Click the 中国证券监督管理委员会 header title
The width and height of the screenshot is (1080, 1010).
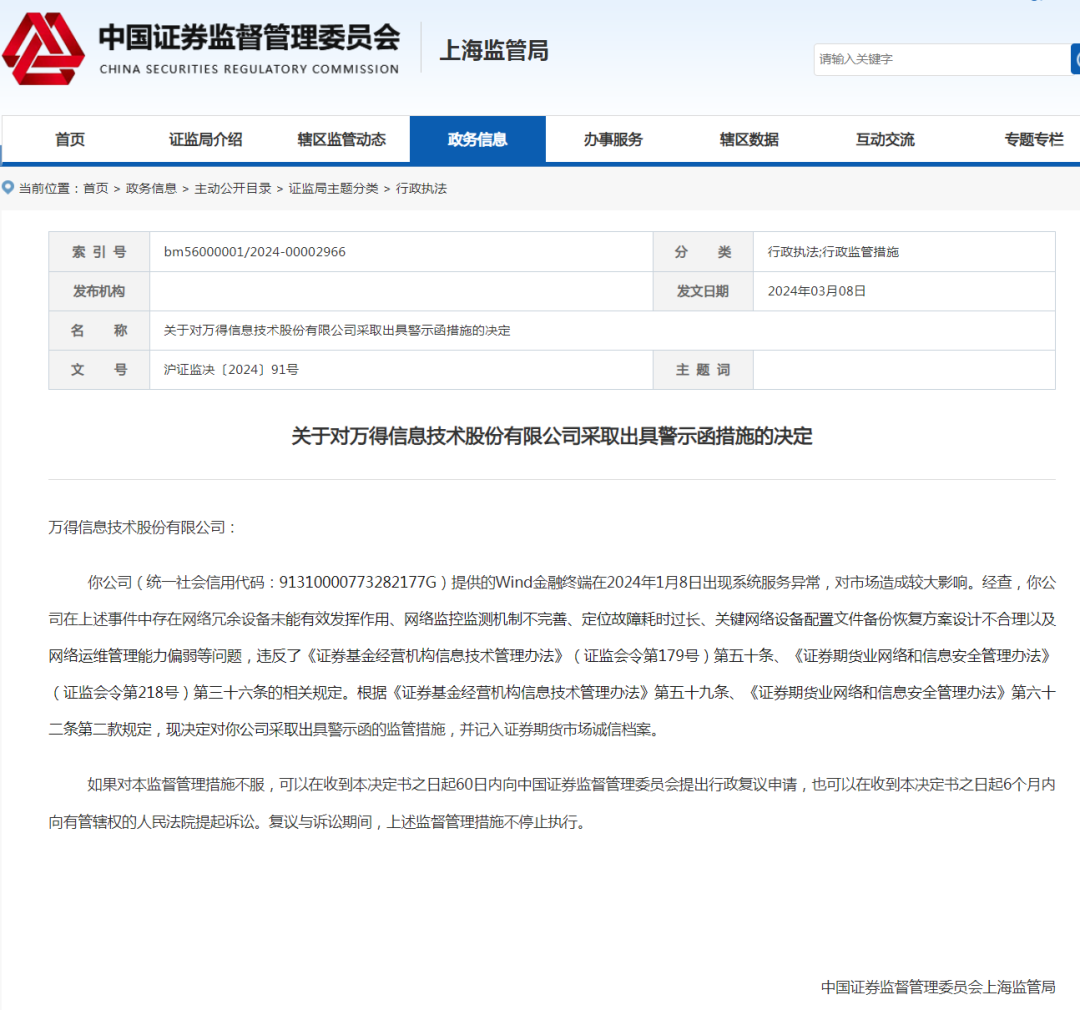pos(249,37)
